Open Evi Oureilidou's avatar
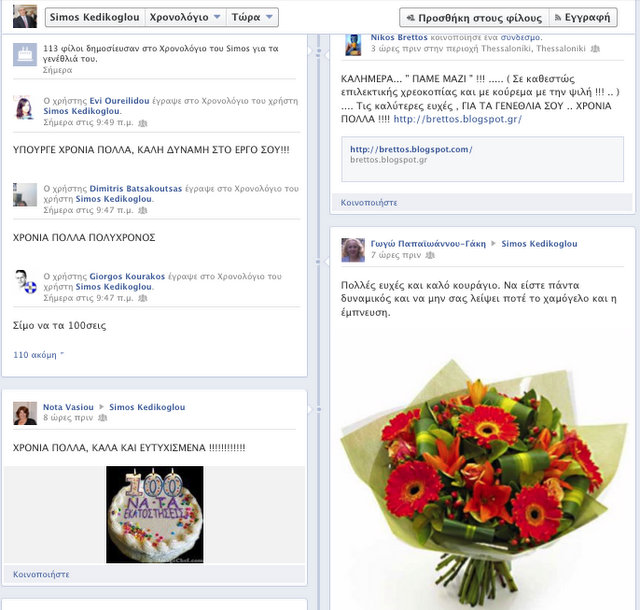 [x=25, y=108]
